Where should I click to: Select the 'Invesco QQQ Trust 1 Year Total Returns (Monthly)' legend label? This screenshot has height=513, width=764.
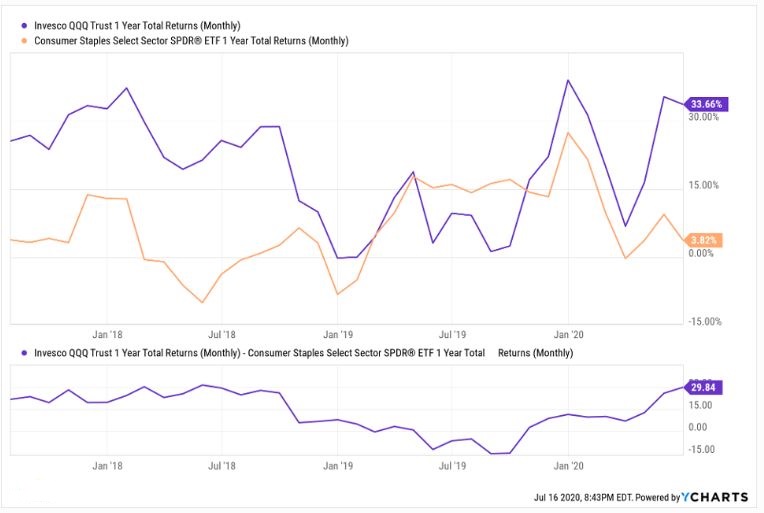tap(137, 26)
